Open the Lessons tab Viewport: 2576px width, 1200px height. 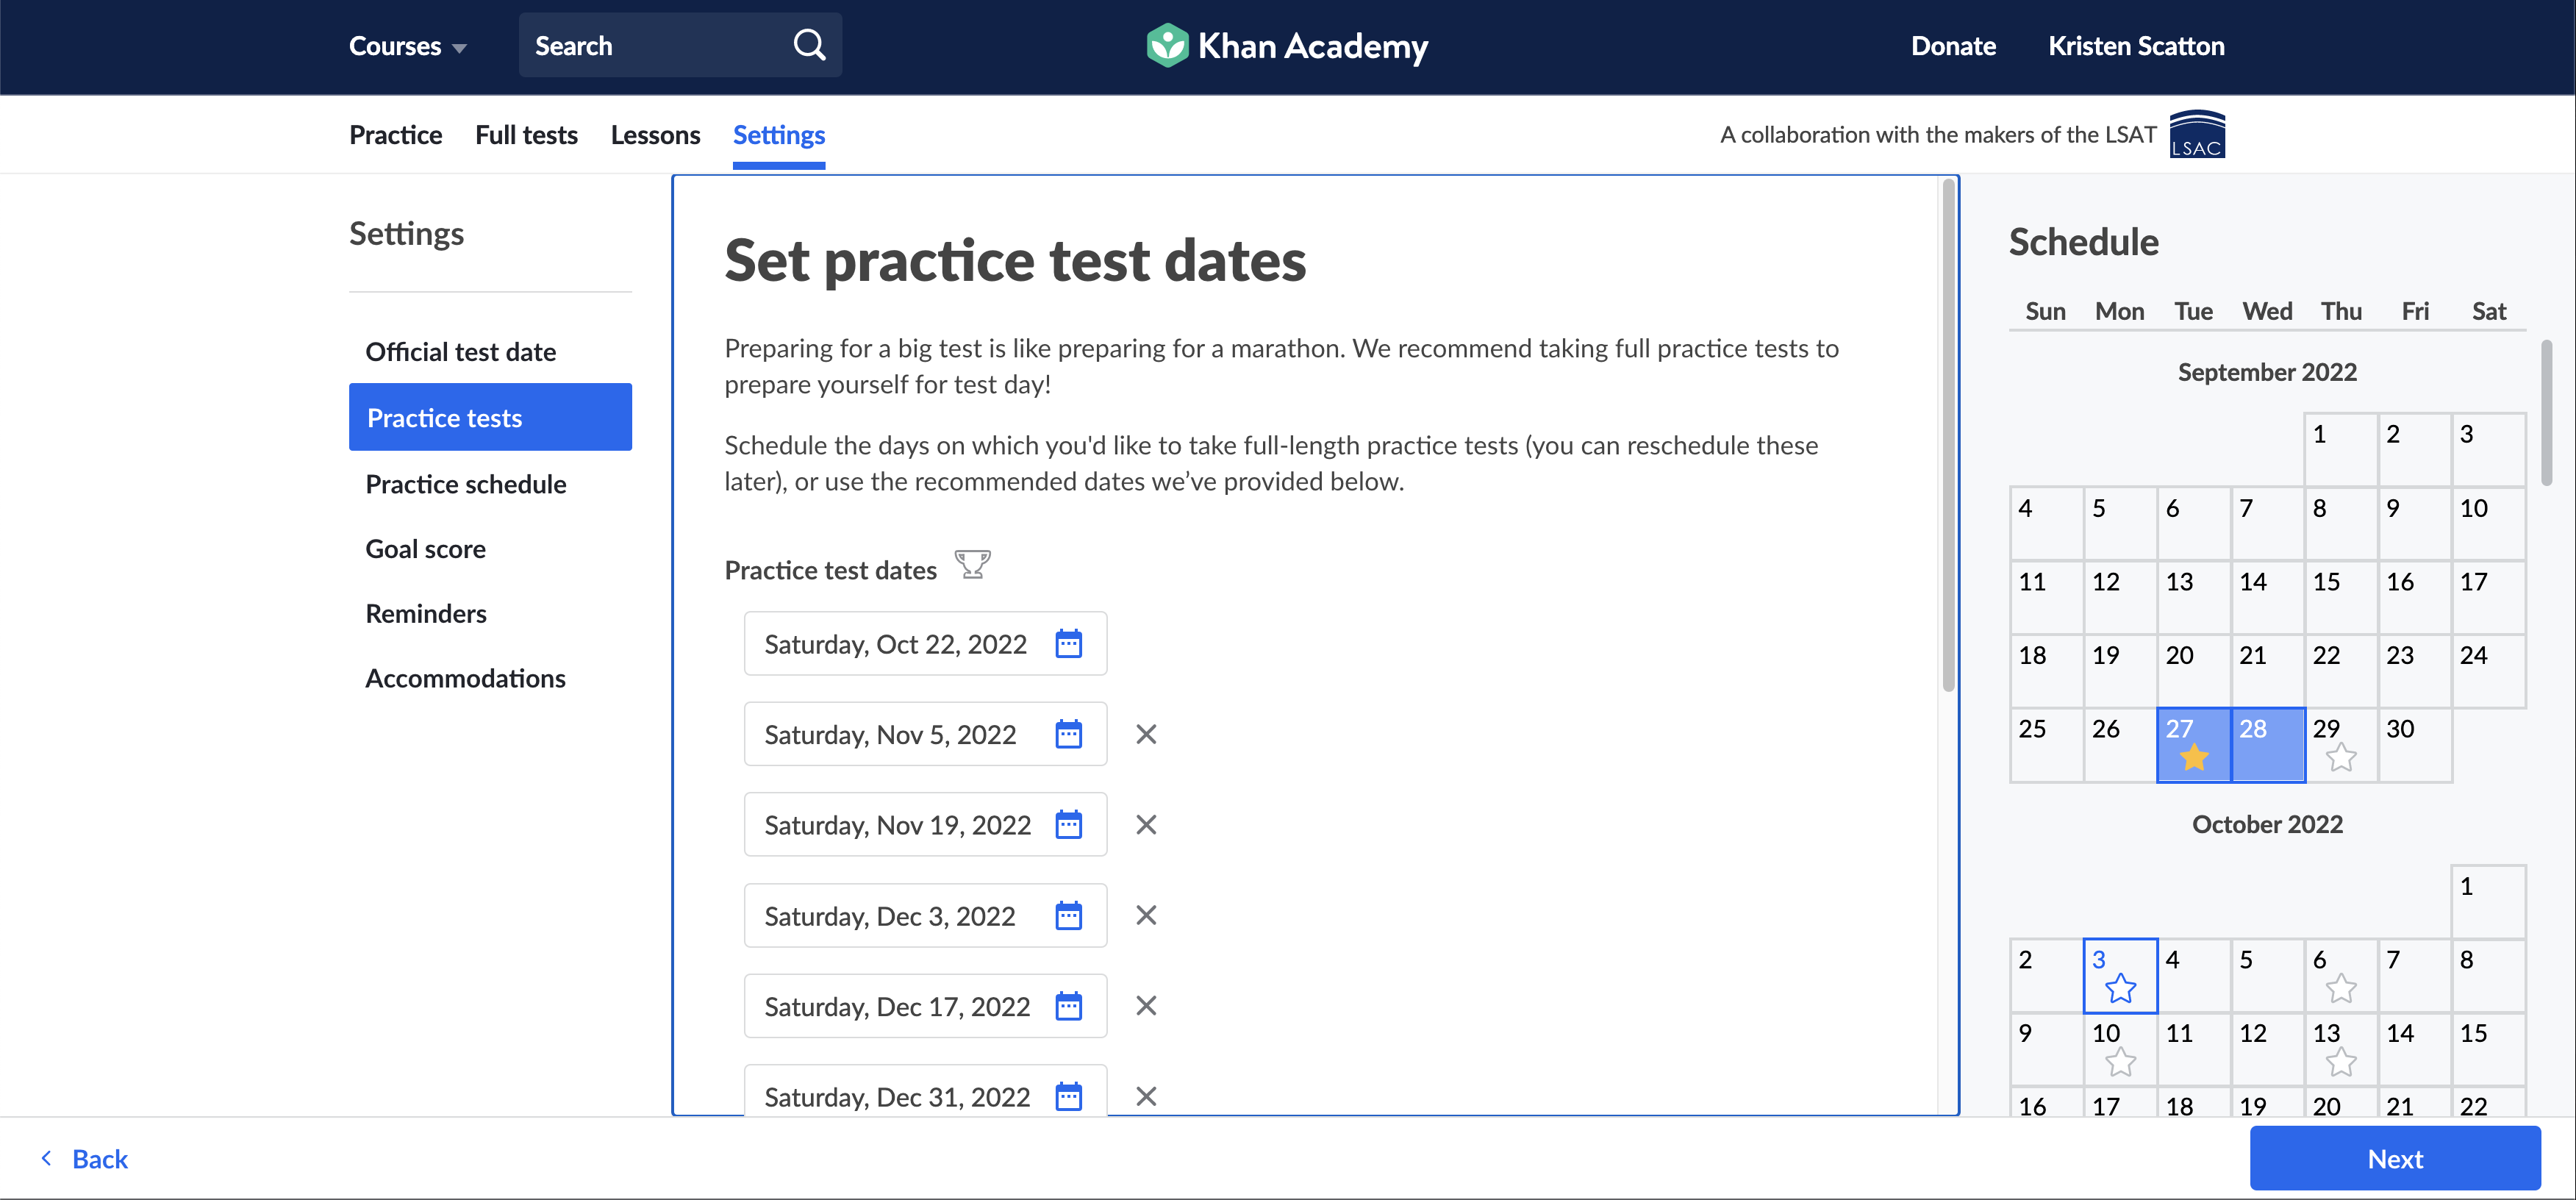pyautogui.click(x=655, y=135)
